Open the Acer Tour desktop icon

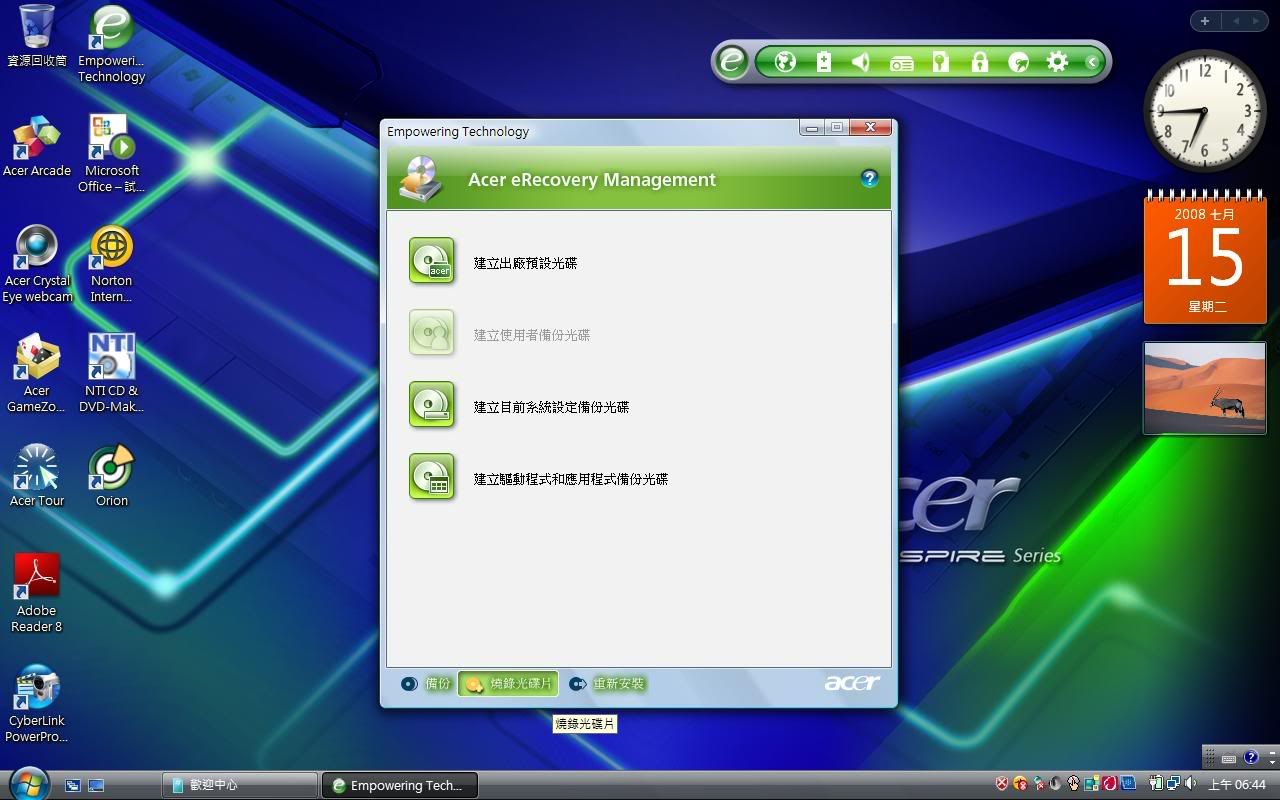[x=37, y=476]
